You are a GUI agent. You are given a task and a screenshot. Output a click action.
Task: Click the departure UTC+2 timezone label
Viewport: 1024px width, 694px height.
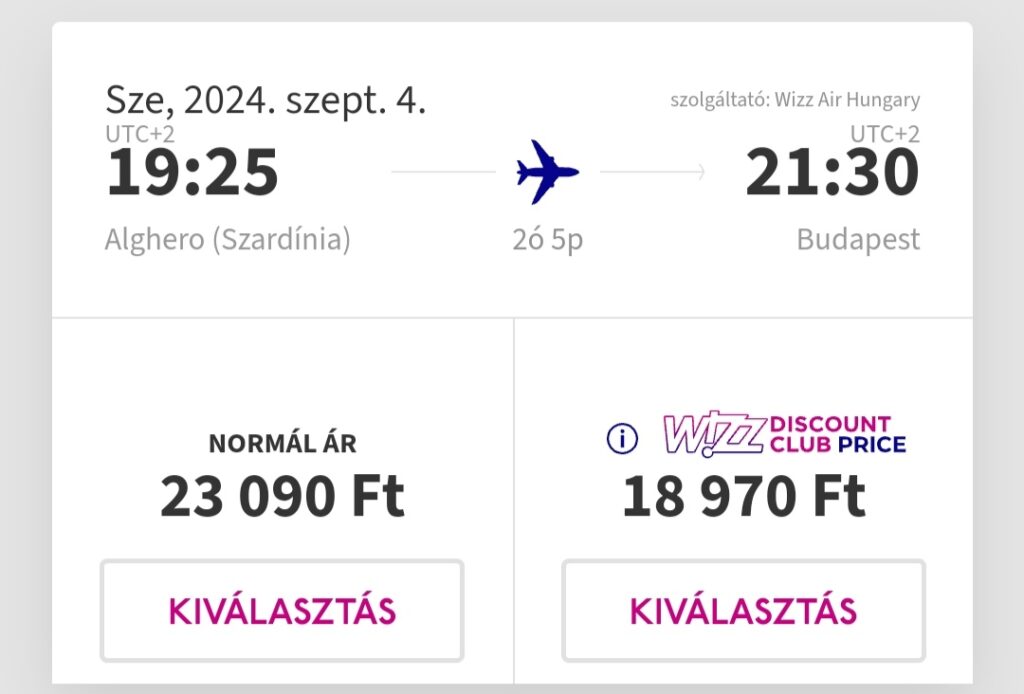pos(140,134)
